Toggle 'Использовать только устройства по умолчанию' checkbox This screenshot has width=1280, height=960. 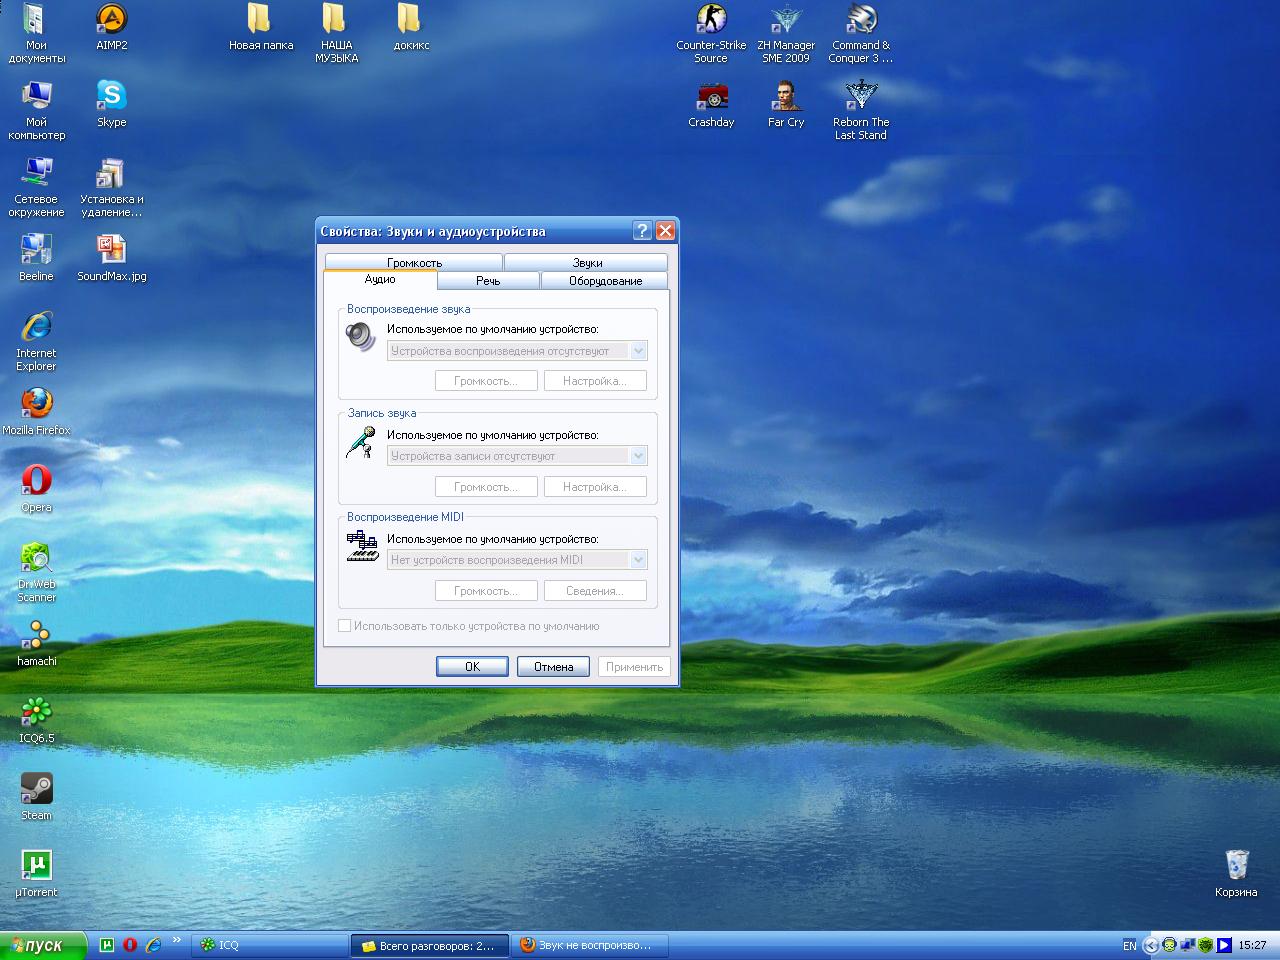coord(345,626)
